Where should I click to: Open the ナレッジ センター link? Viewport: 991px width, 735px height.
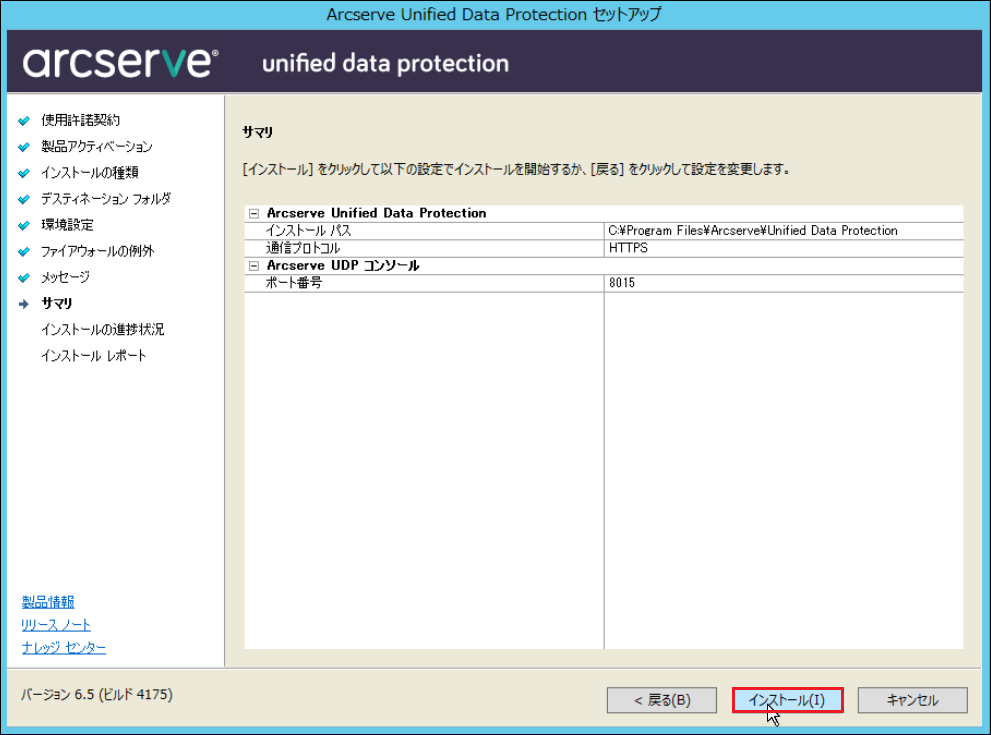coord(64,648)
